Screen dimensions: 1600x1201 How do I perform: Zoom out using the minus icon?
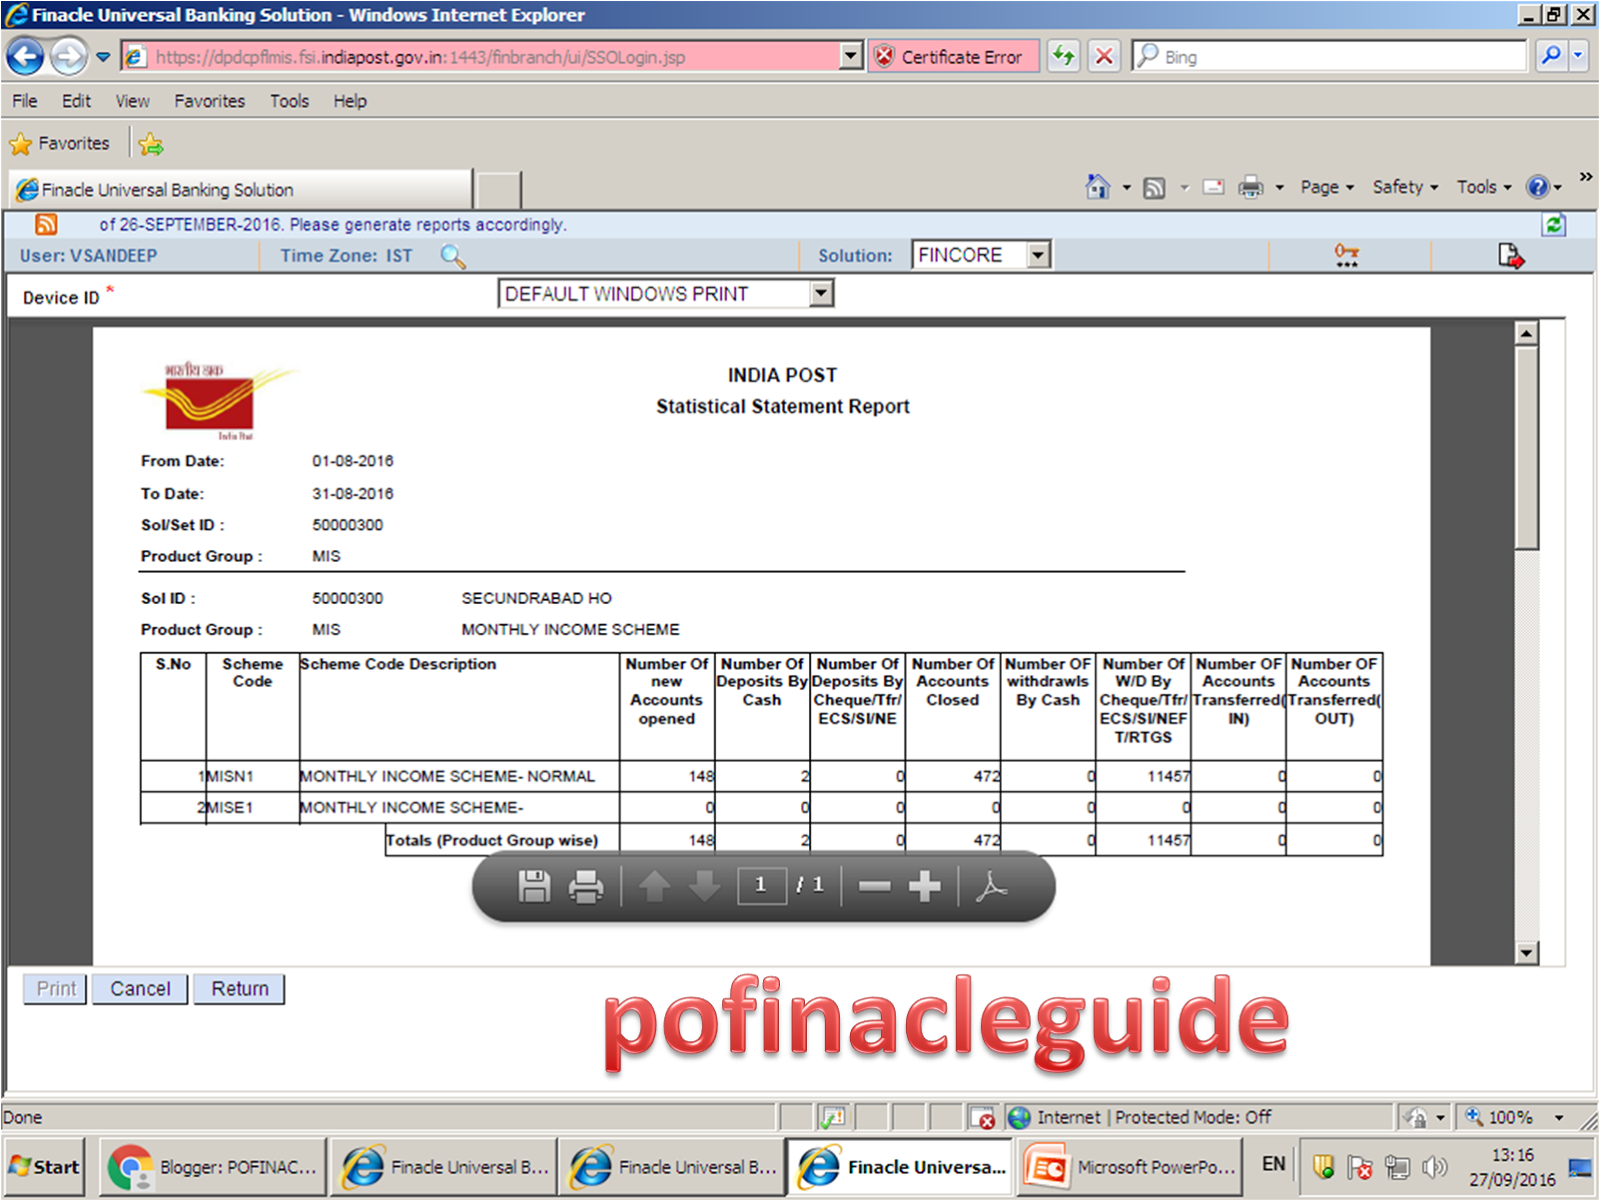tap(876, 885)
